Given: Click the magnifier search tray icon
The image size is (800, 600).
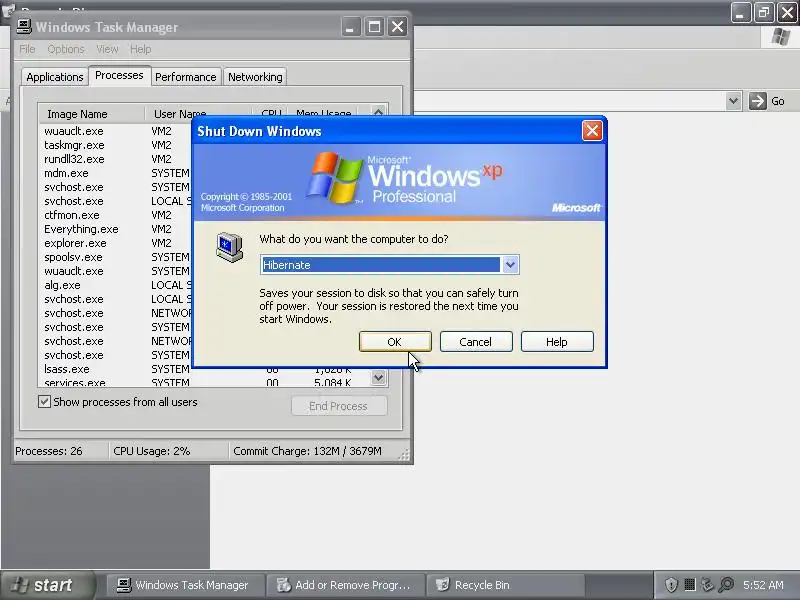Looking at the screenshot, I should click(726, 585).
